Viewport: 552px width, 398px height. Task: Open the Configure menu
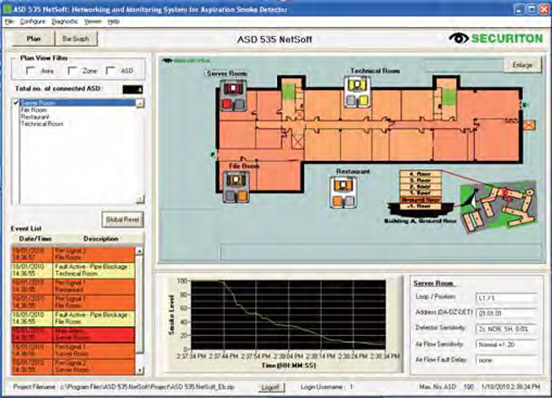tap(32, 21)
